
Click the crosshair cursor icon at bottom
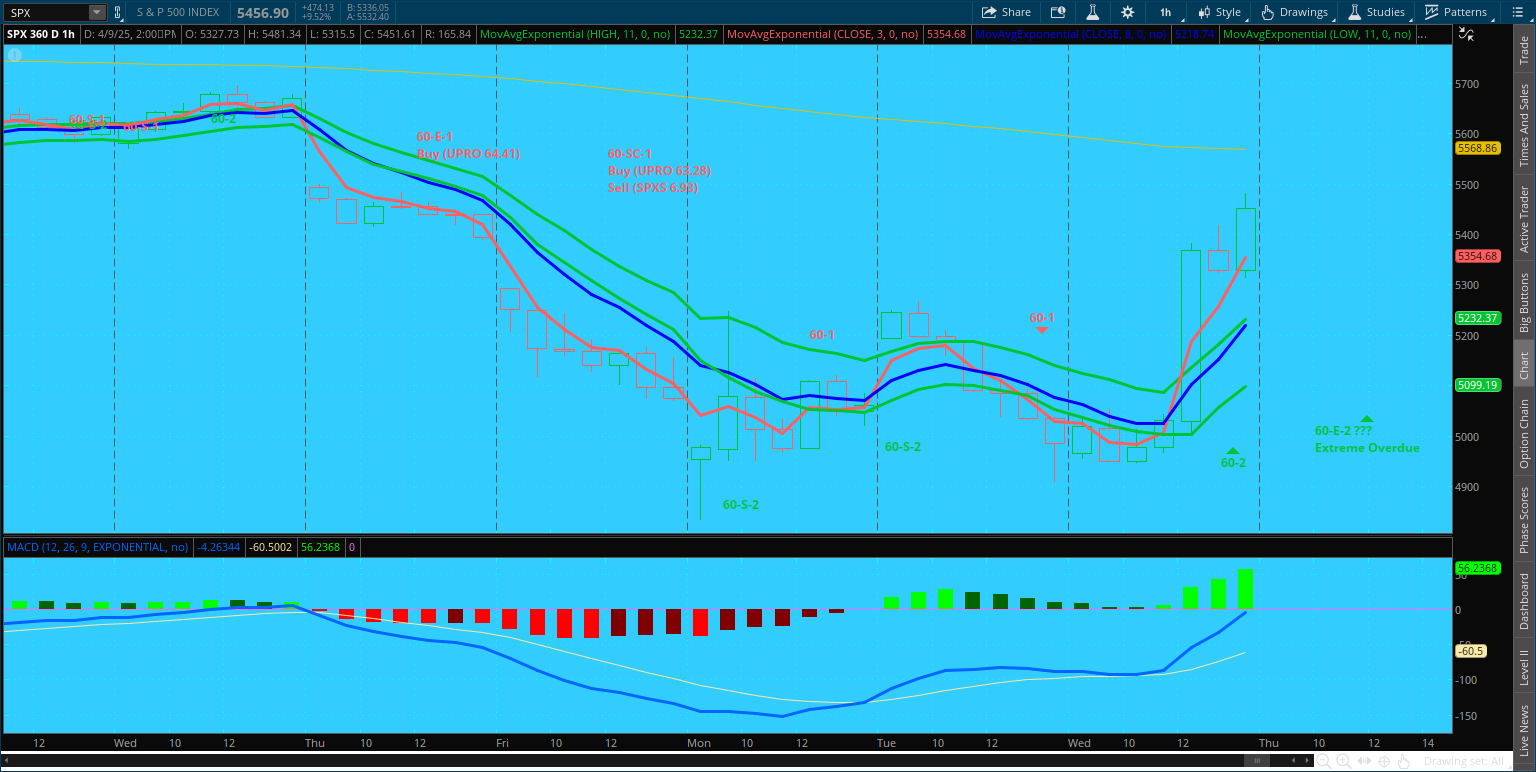pyautogui.click(x=1383, y=762)
